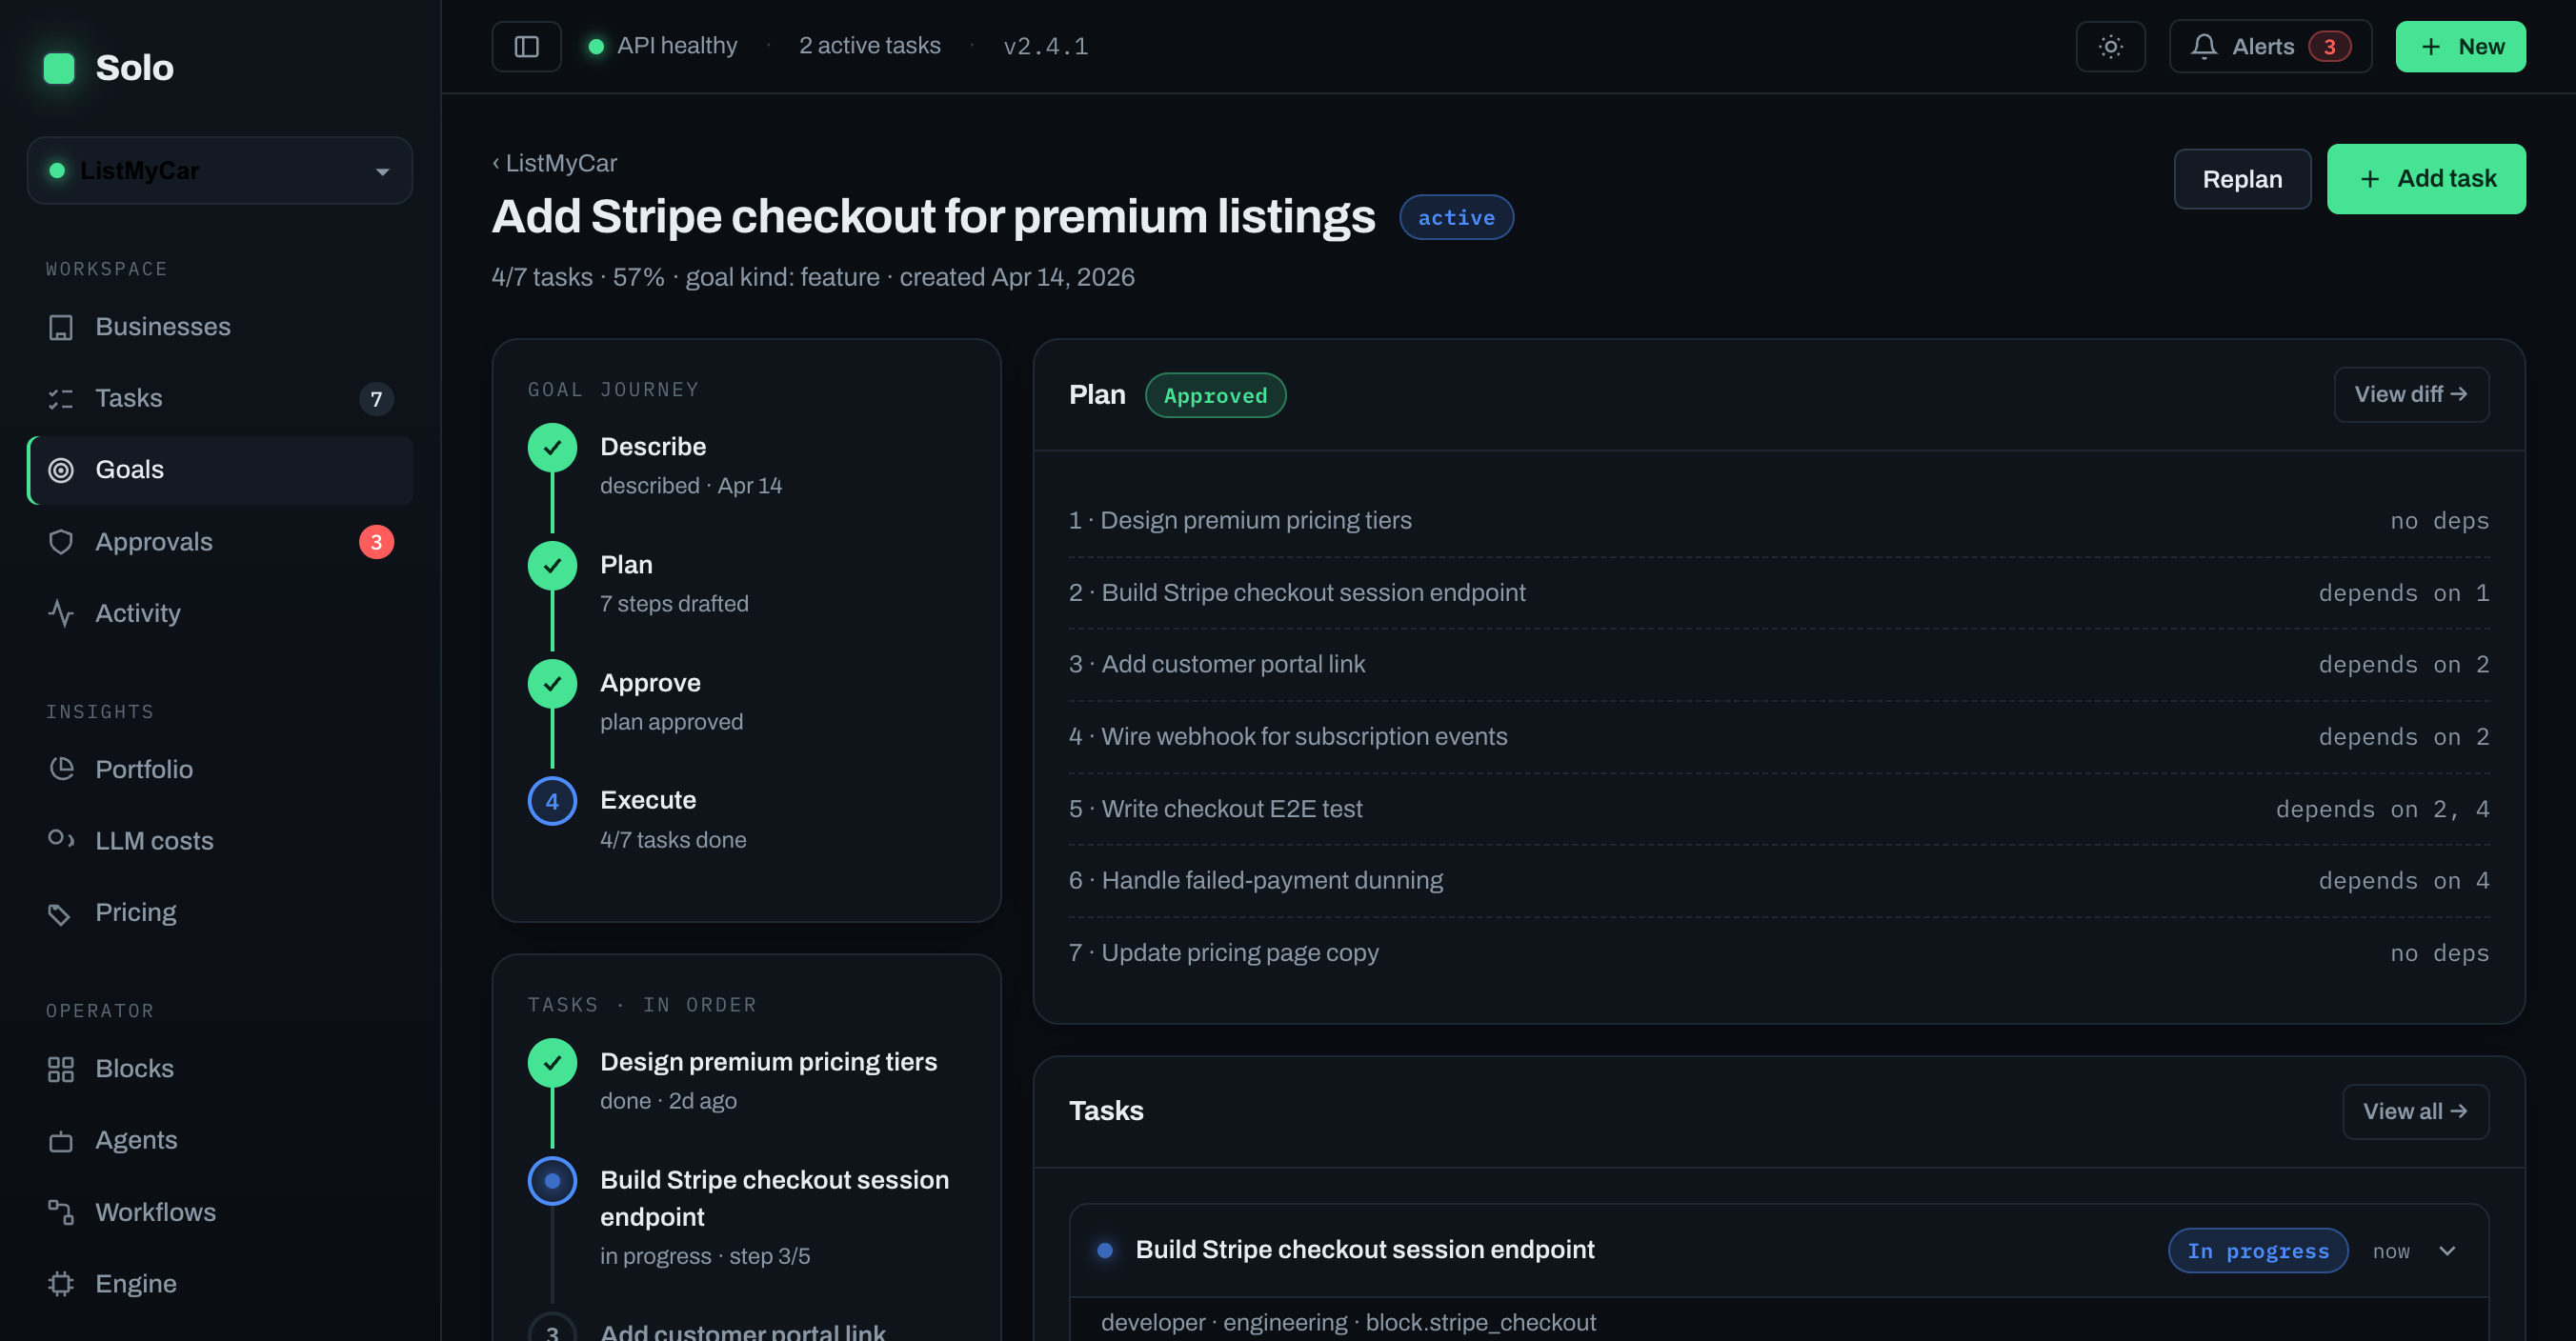The image size is (2576, 1341).
Task: Select plan step 4 Wire webhook for subscription events
Action: [x=1778, y=737]
